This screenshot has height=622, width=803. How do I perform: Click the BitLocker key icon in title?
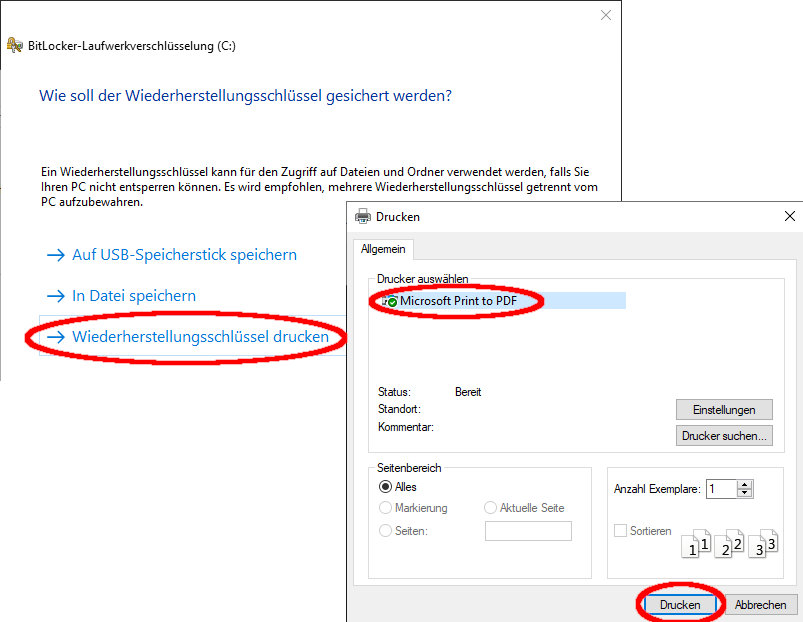pos(15,46)
